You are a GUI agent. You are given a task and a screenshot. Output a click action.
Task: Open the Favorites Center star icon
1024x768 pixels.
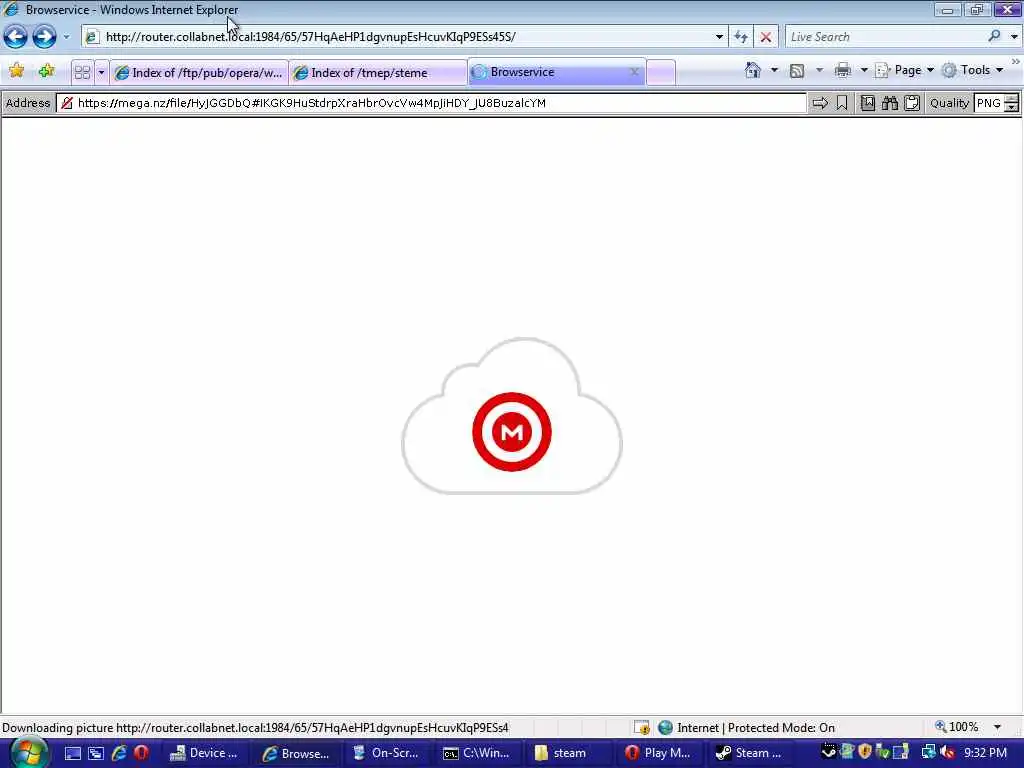(x=16, y=71)
